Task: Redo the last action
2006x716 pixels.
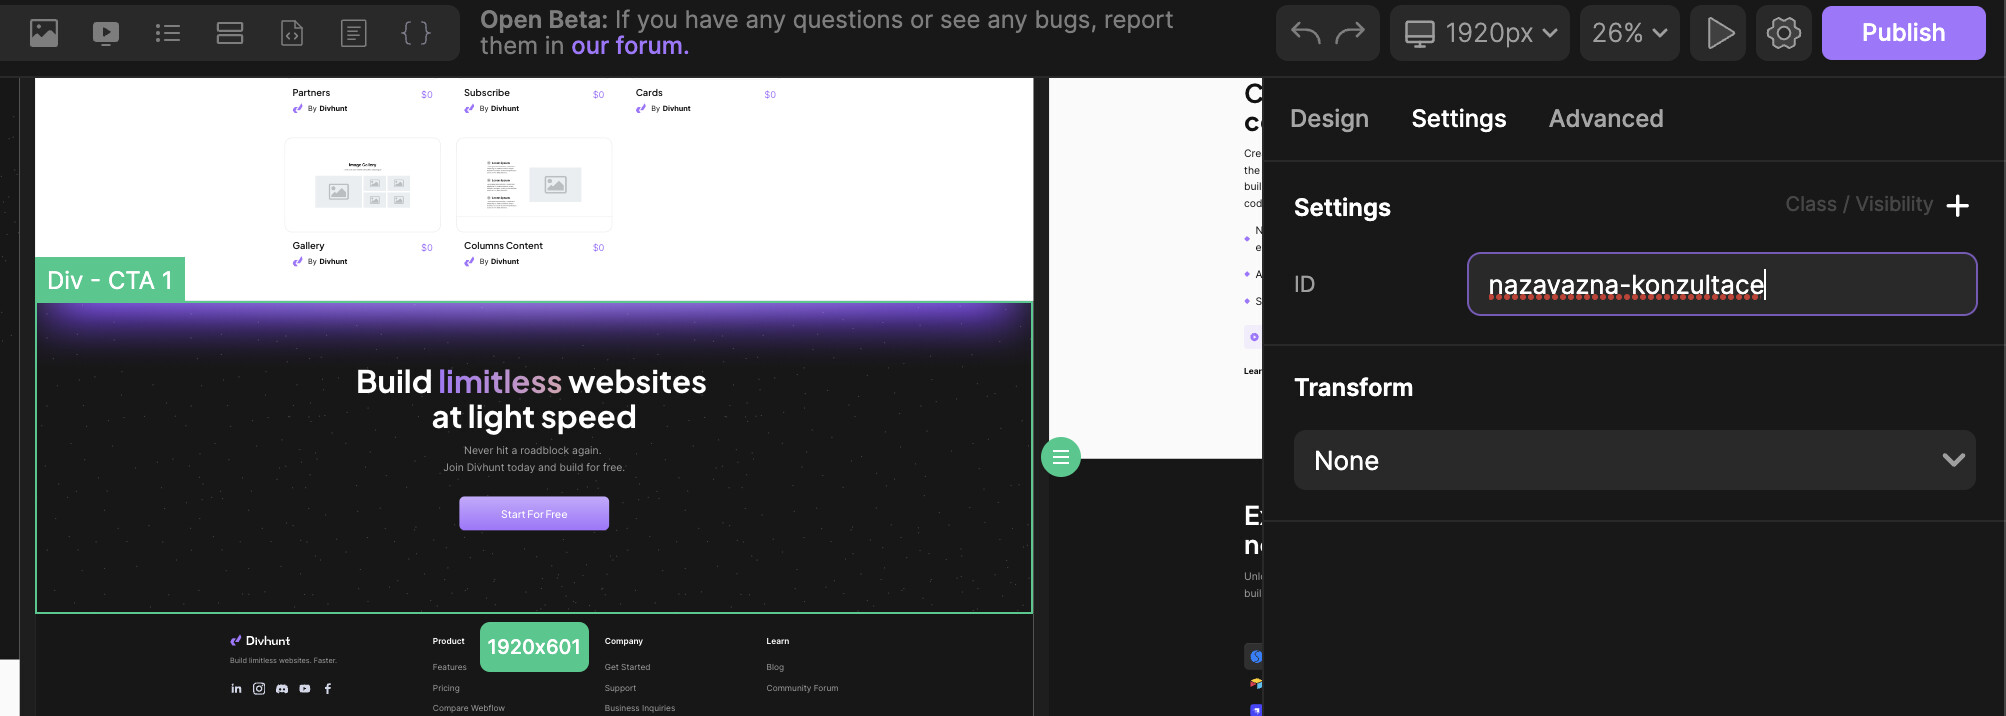Action: [1350, 33]
